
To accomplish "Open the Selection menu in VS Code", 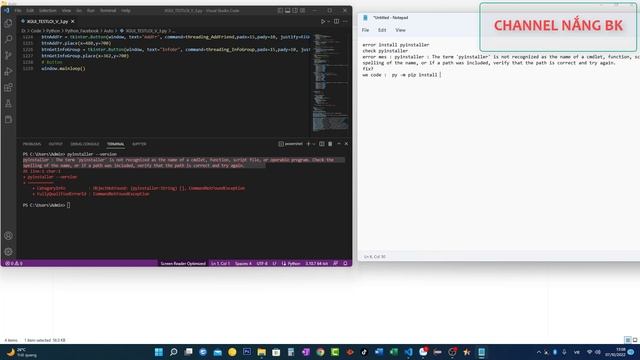I will 48,11.
